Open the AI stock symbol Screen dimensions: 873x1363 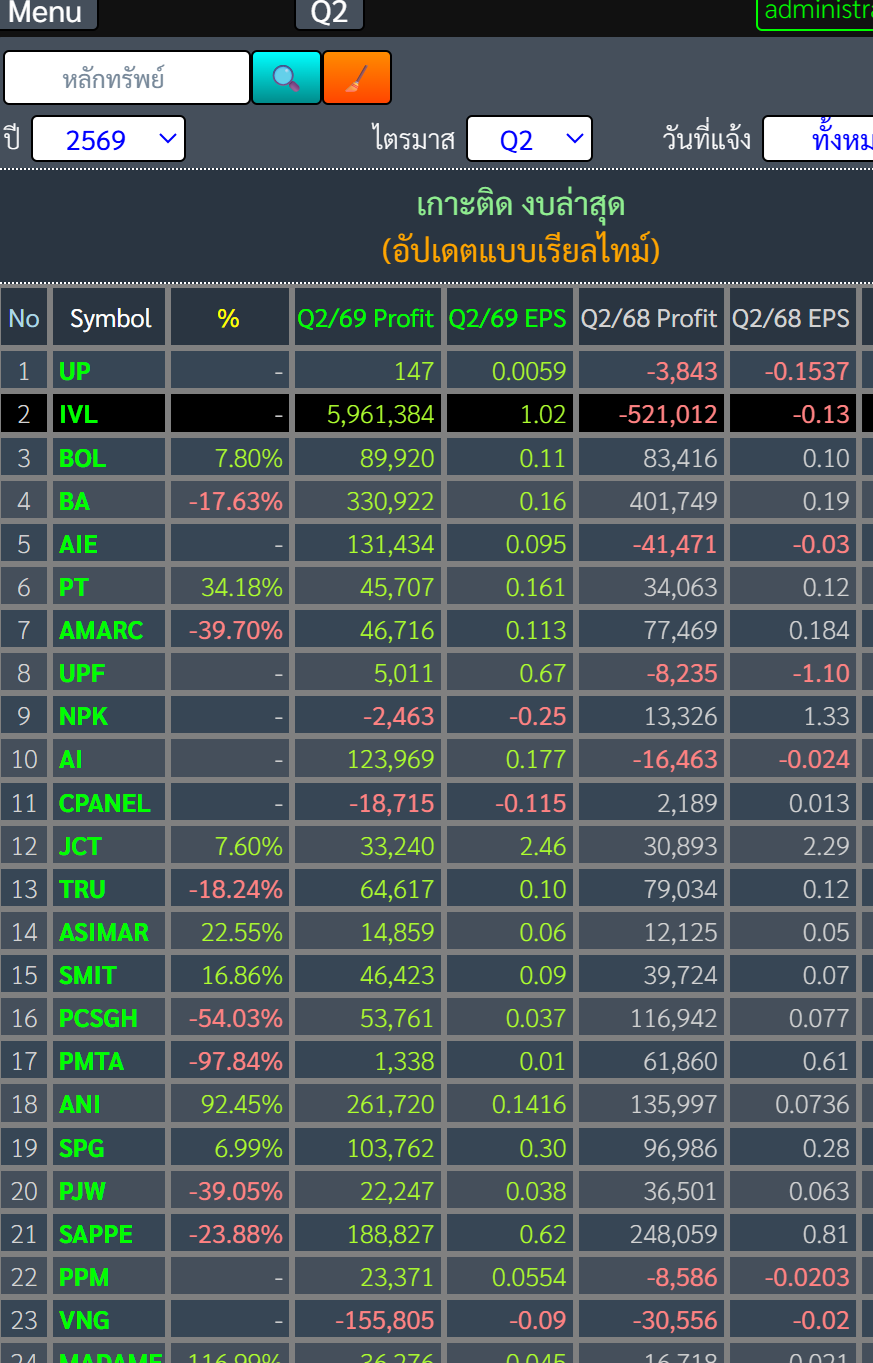[x=70, y=759]
